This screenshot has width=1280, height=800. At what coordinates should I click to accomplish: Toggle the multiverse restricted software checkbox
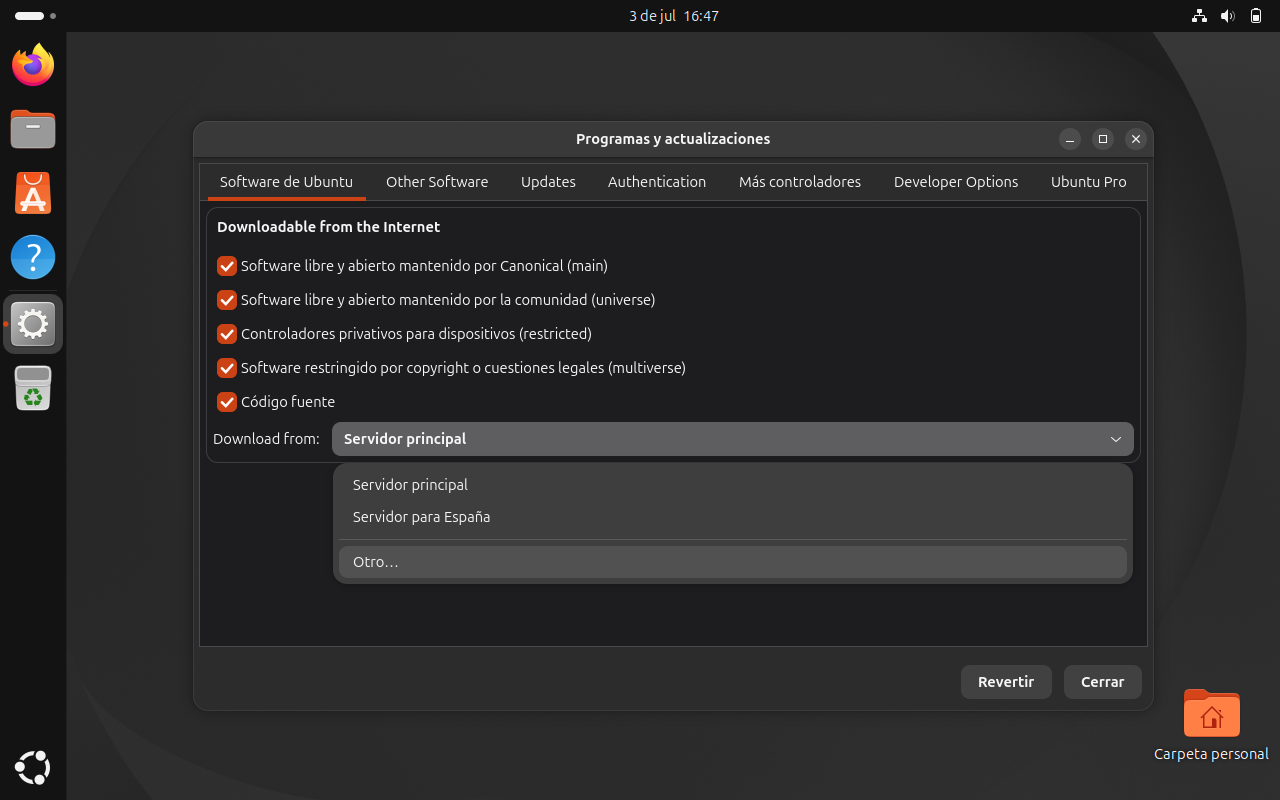[x=227, y=368]
